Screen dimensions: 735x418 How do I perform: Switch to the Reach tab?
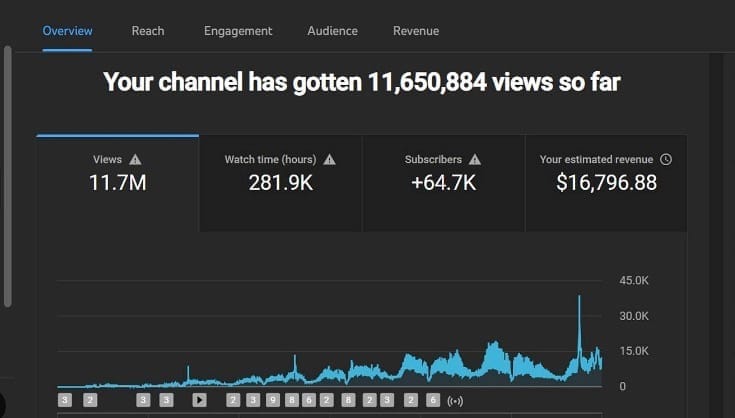[x=148, y=31]
